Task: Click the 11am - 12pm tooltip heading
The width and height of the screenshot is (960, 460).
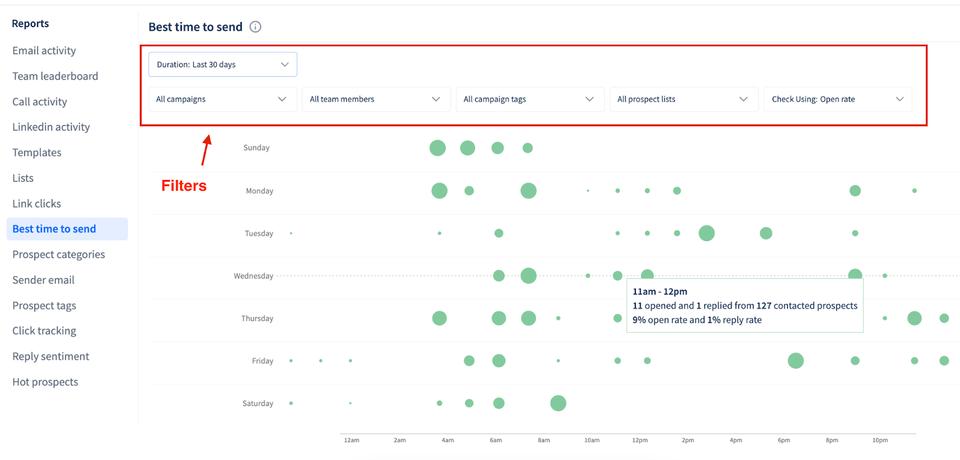Action: point(660,292)
